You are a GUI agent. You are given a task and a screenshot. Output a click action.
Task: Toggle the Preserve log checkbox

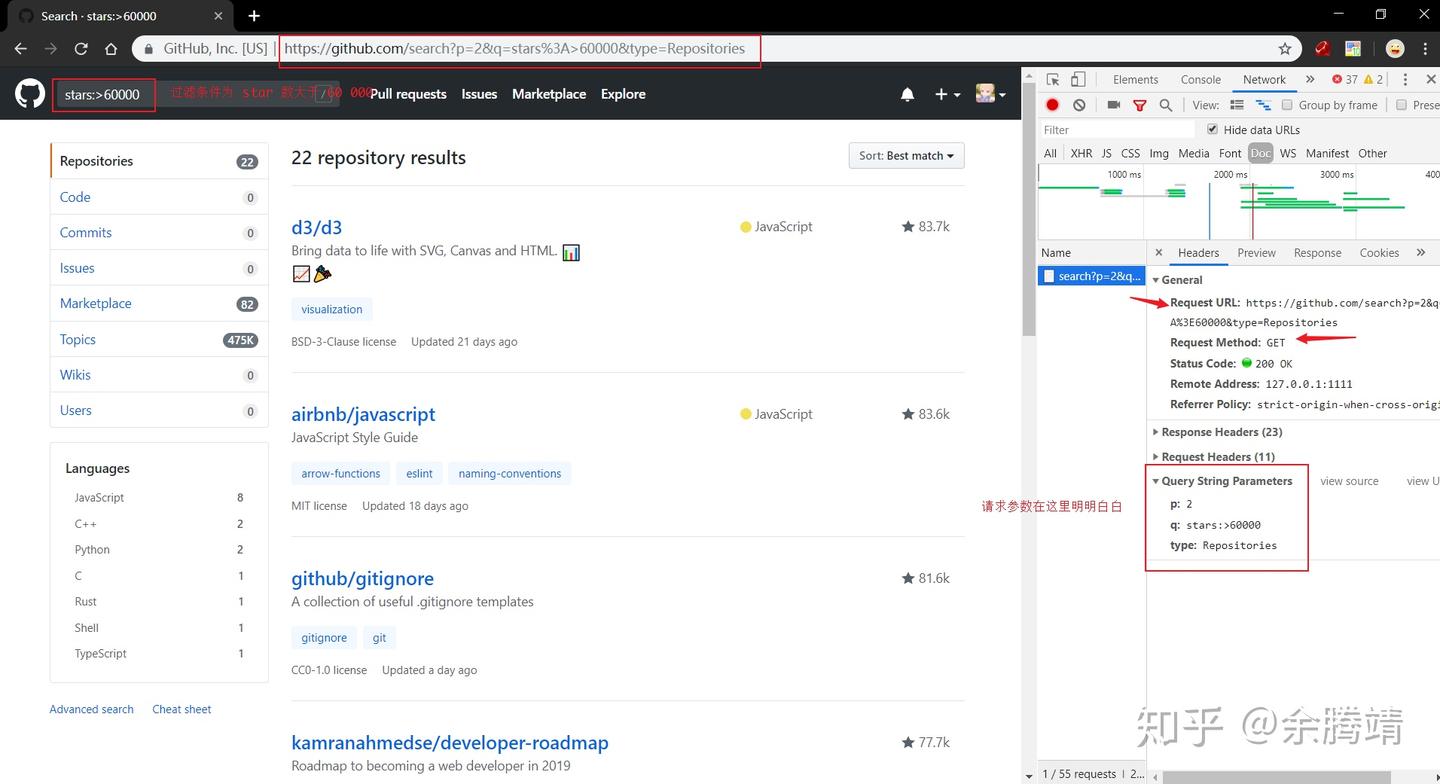tap(1401, 105)
